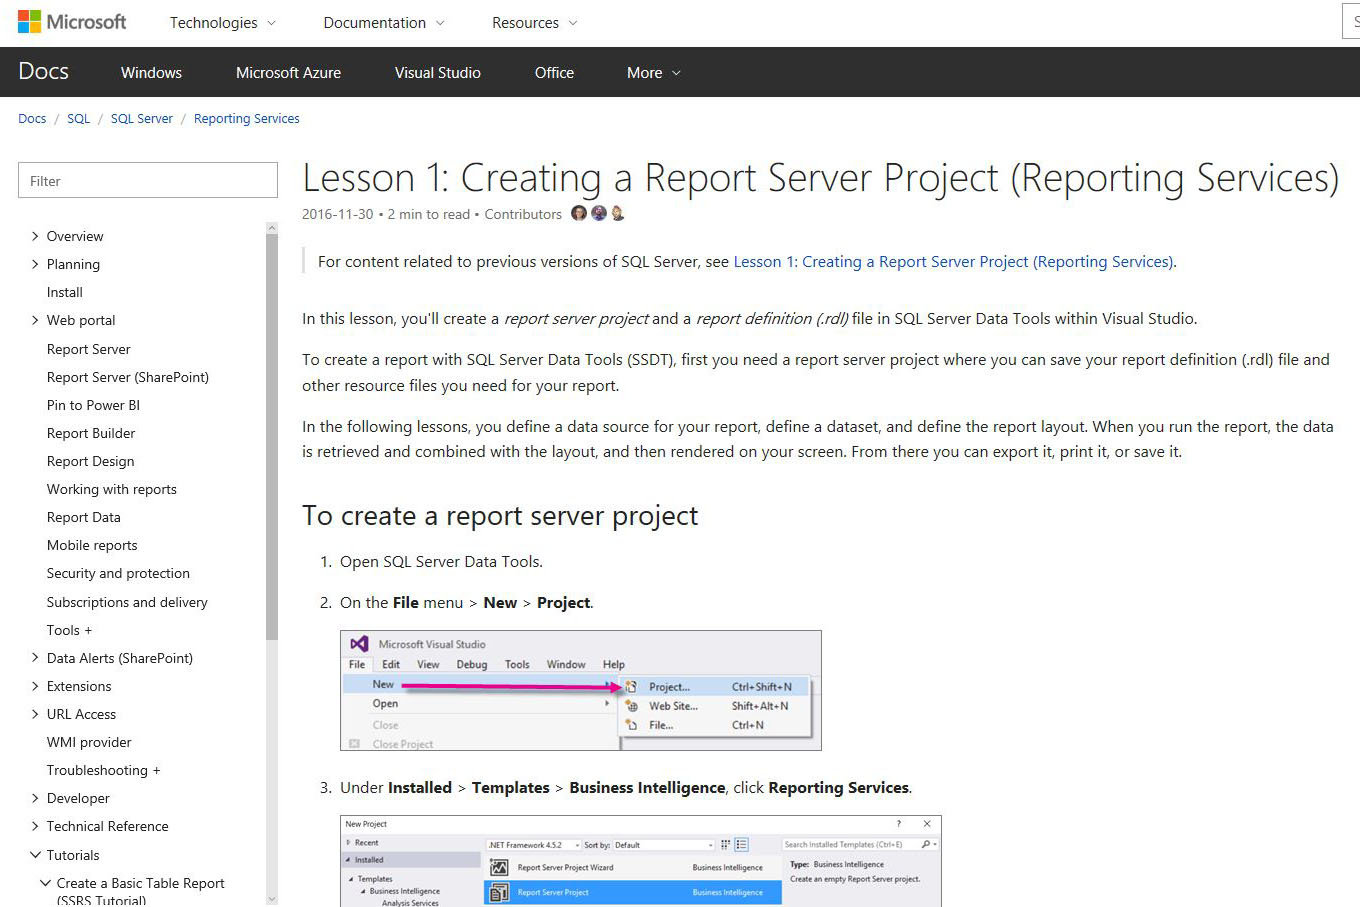Expand the Overview tree node

coord(36,236)
